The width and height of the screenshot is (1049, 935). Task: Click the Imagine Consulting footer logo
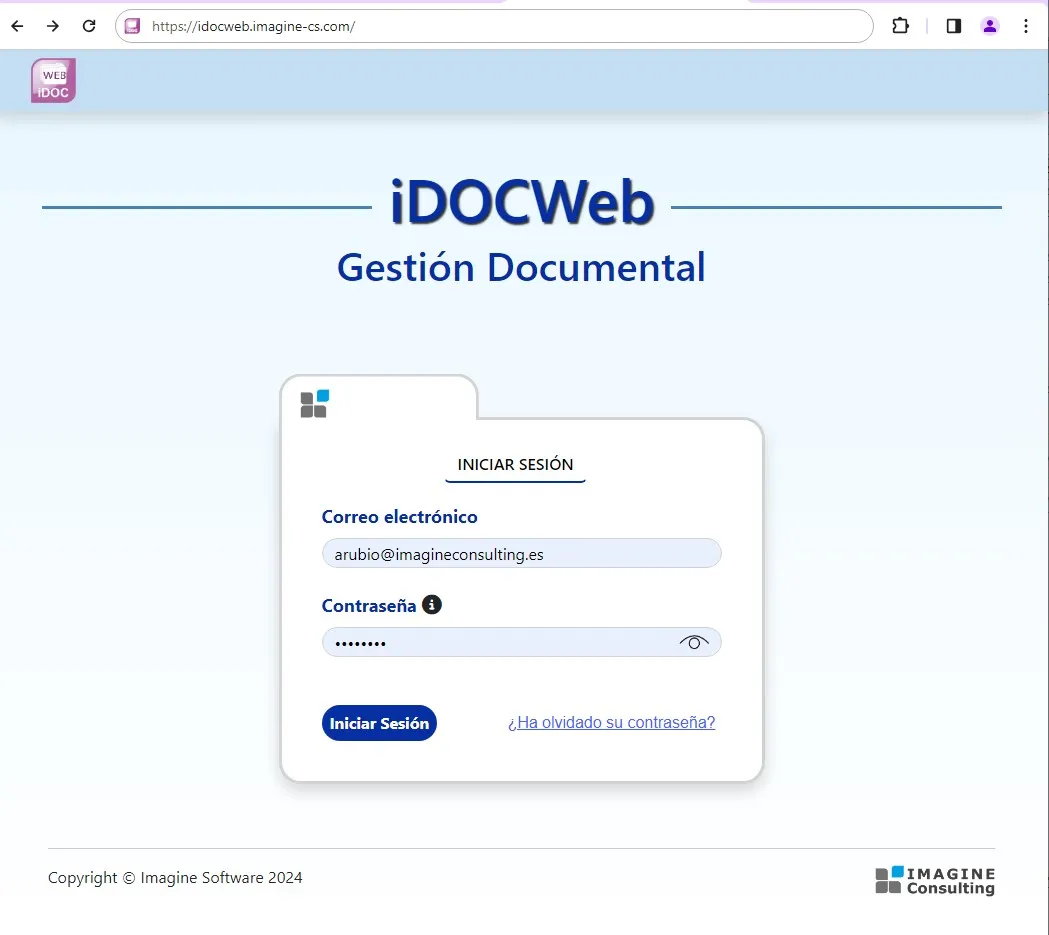click(x=935, y=881)
